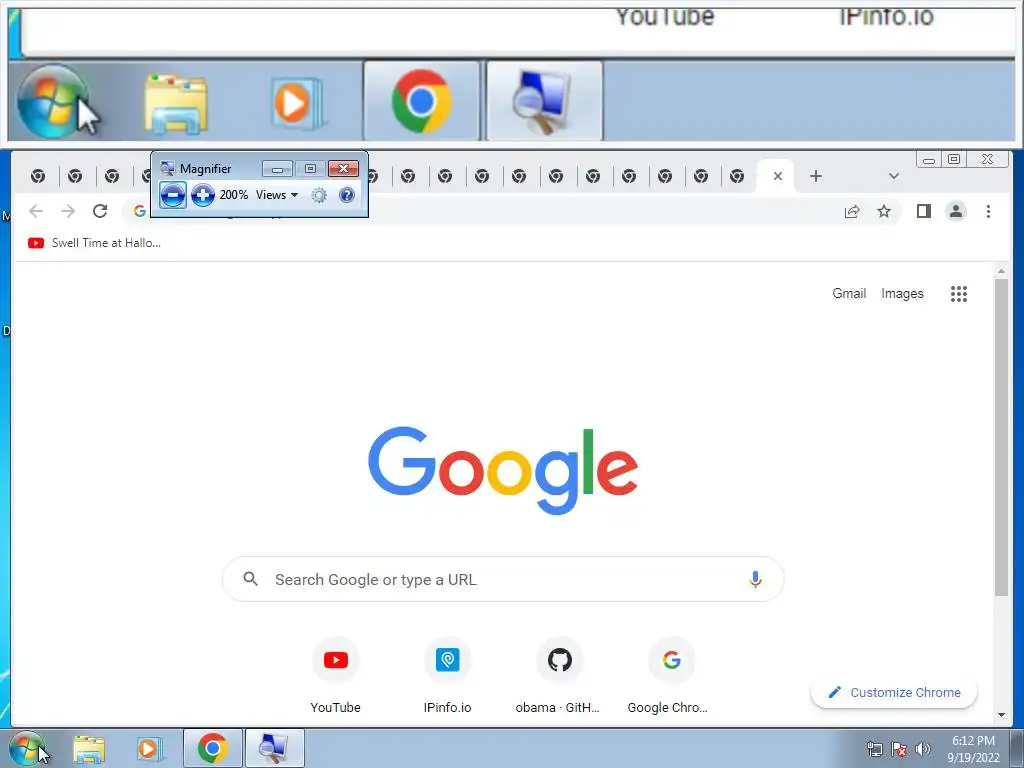Viewport: 1024px width, 768px height.
Task: Click Magnifier title bar app icon
Action: (x=167, y=168)
